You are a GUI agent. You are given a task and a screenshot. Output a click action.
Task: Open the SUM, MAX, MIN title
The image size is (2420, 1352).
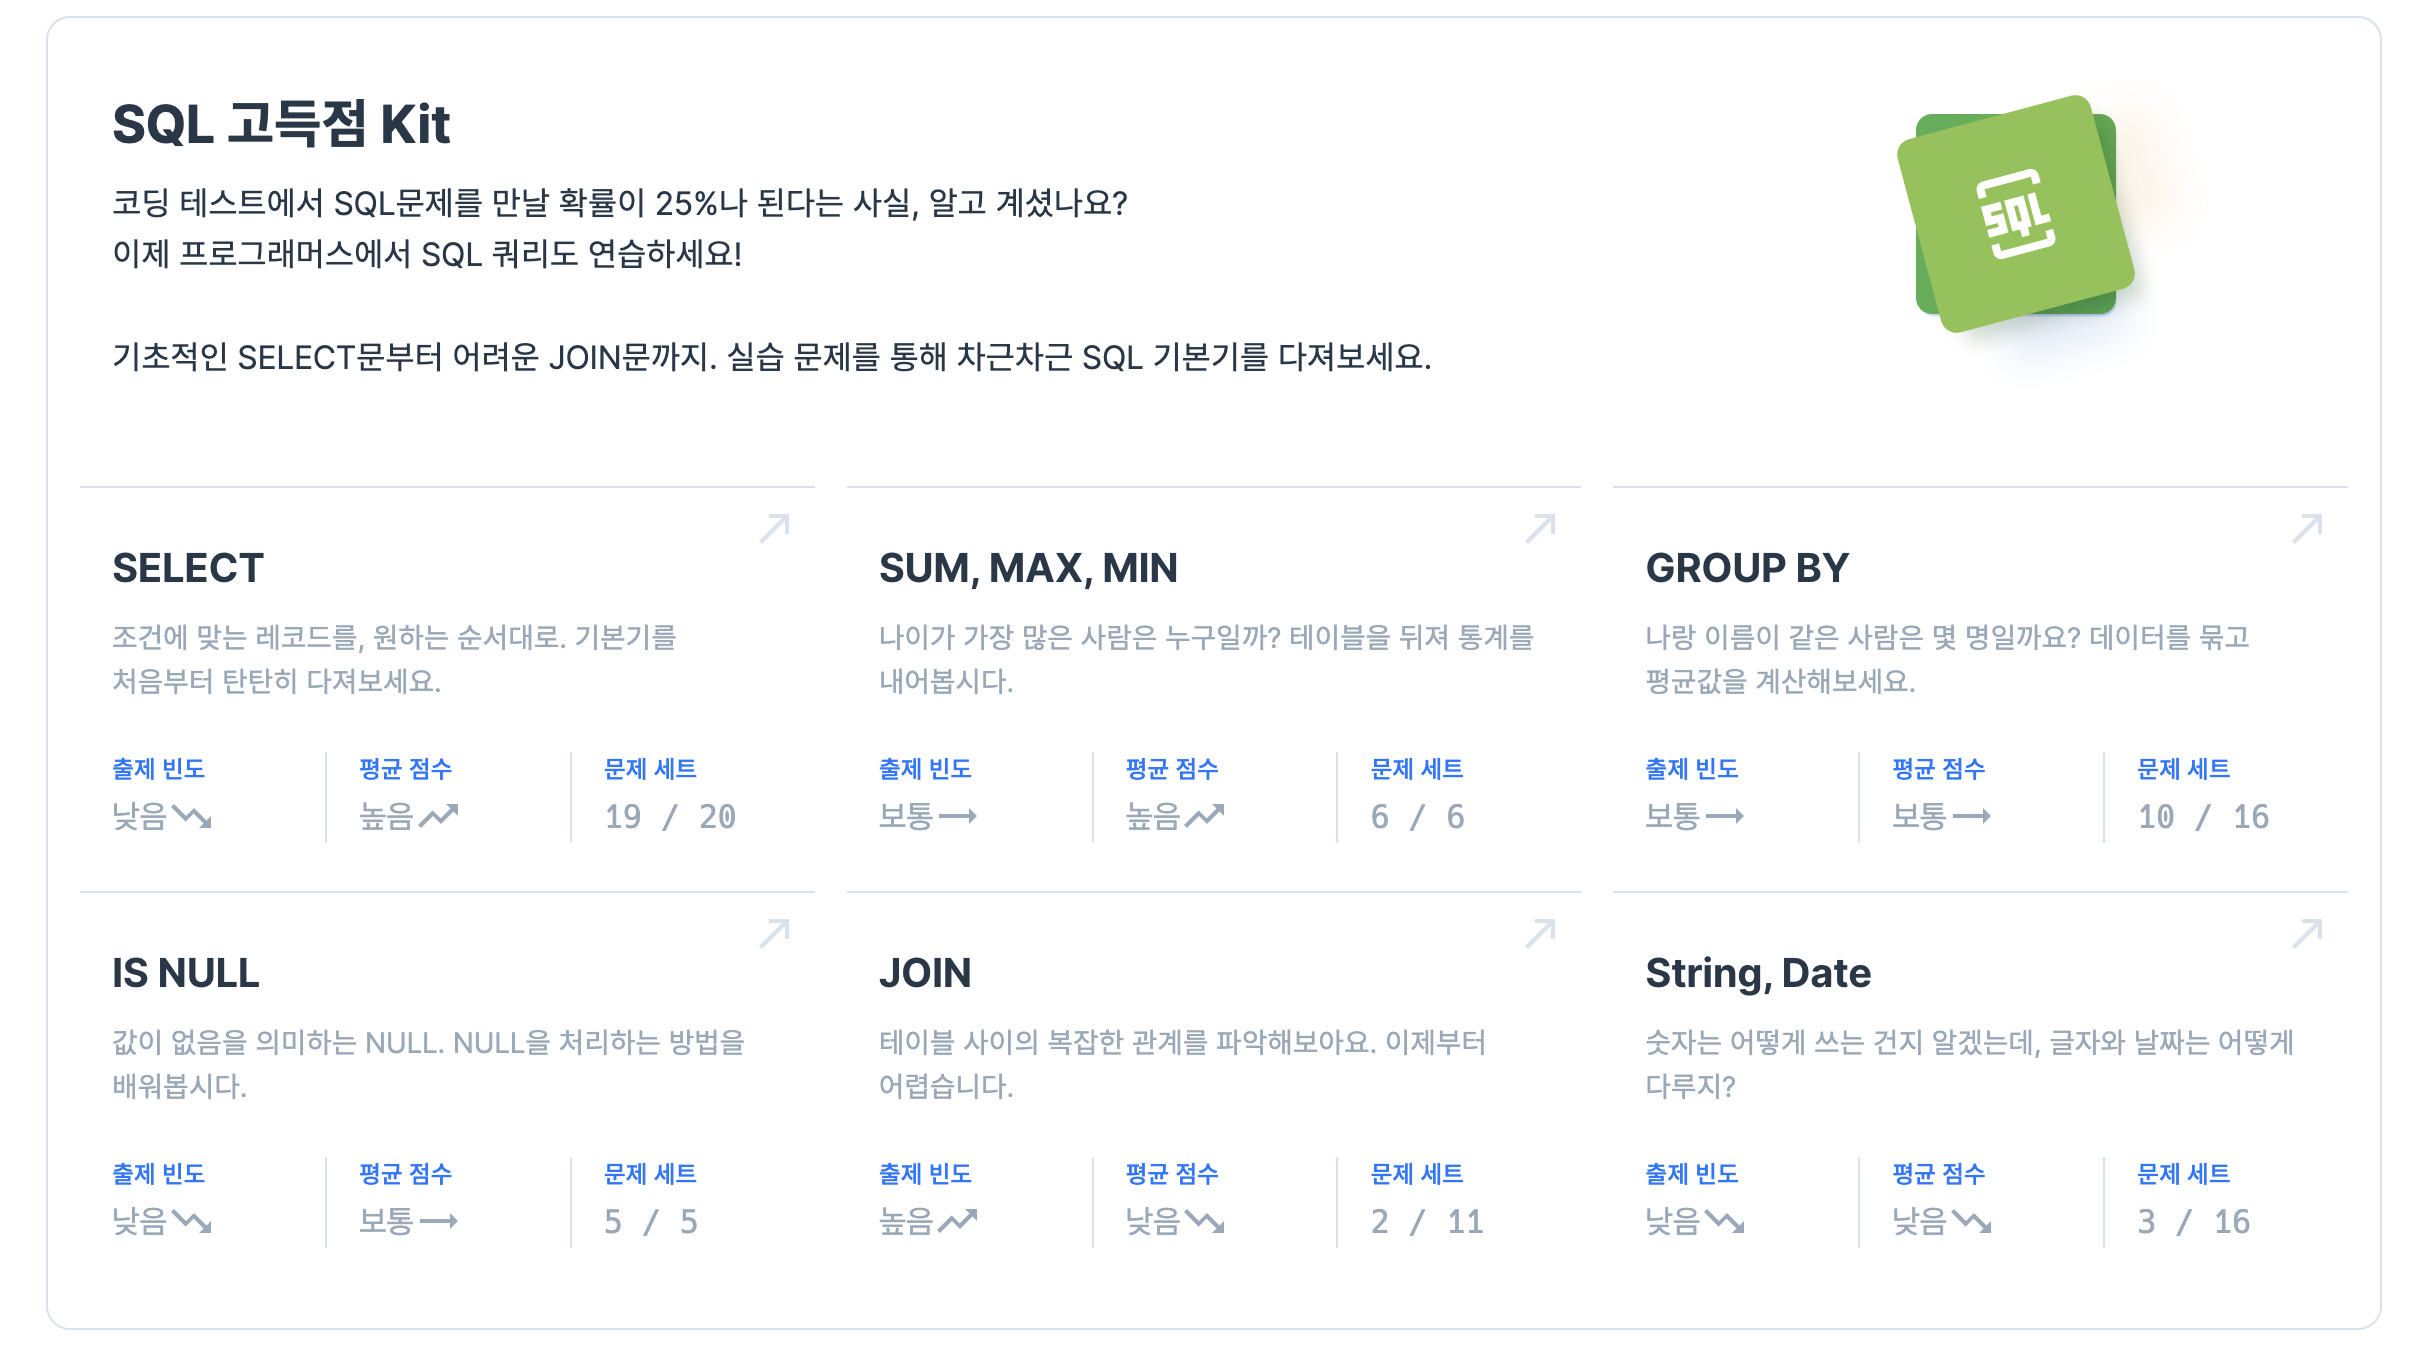pos(1028,568)
